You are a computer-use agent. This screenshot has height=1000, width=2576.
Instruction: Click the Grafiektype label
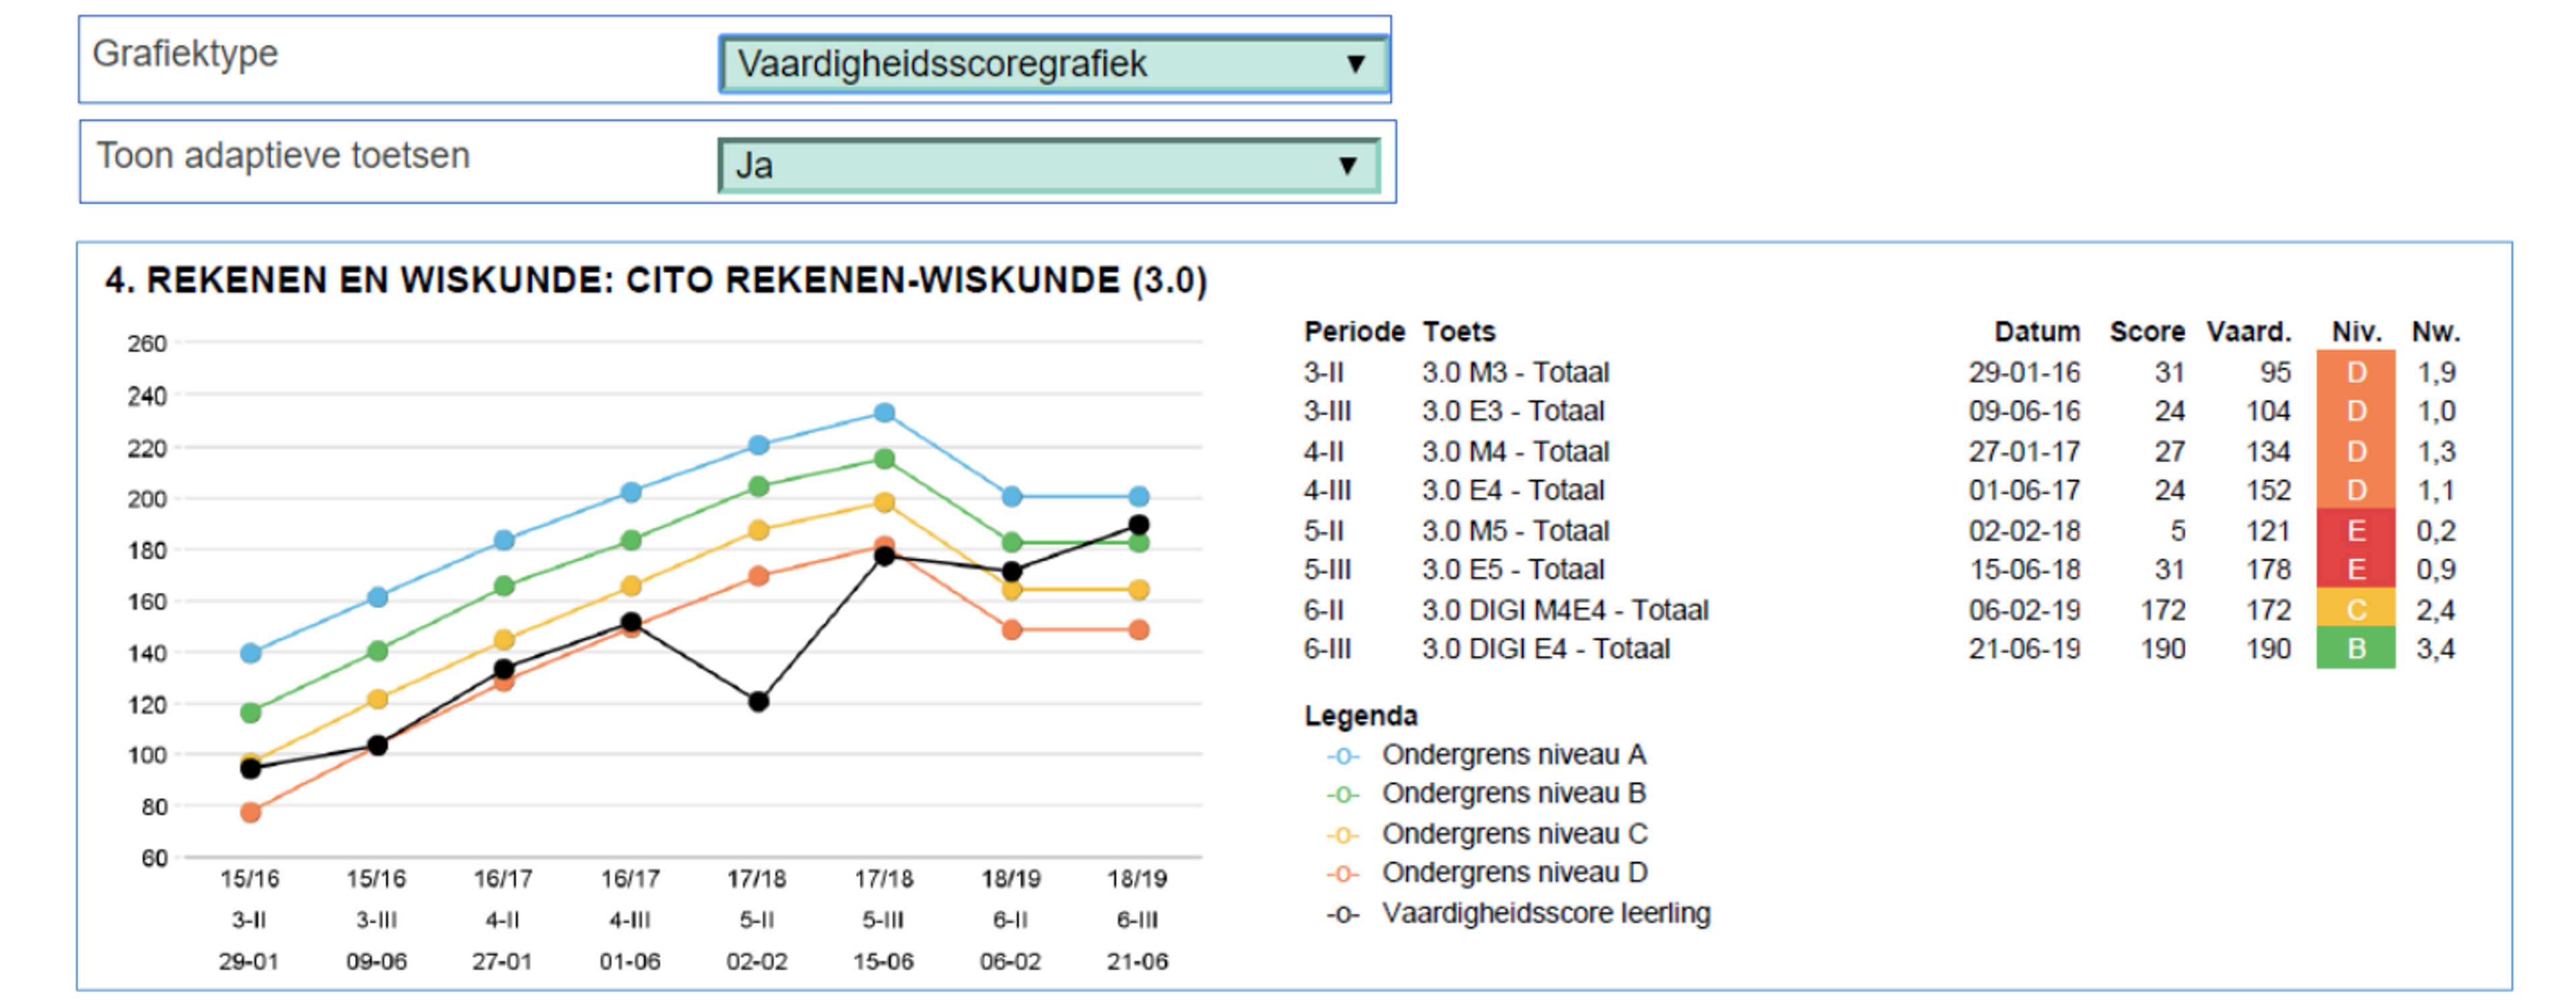(x=185, y=54)
